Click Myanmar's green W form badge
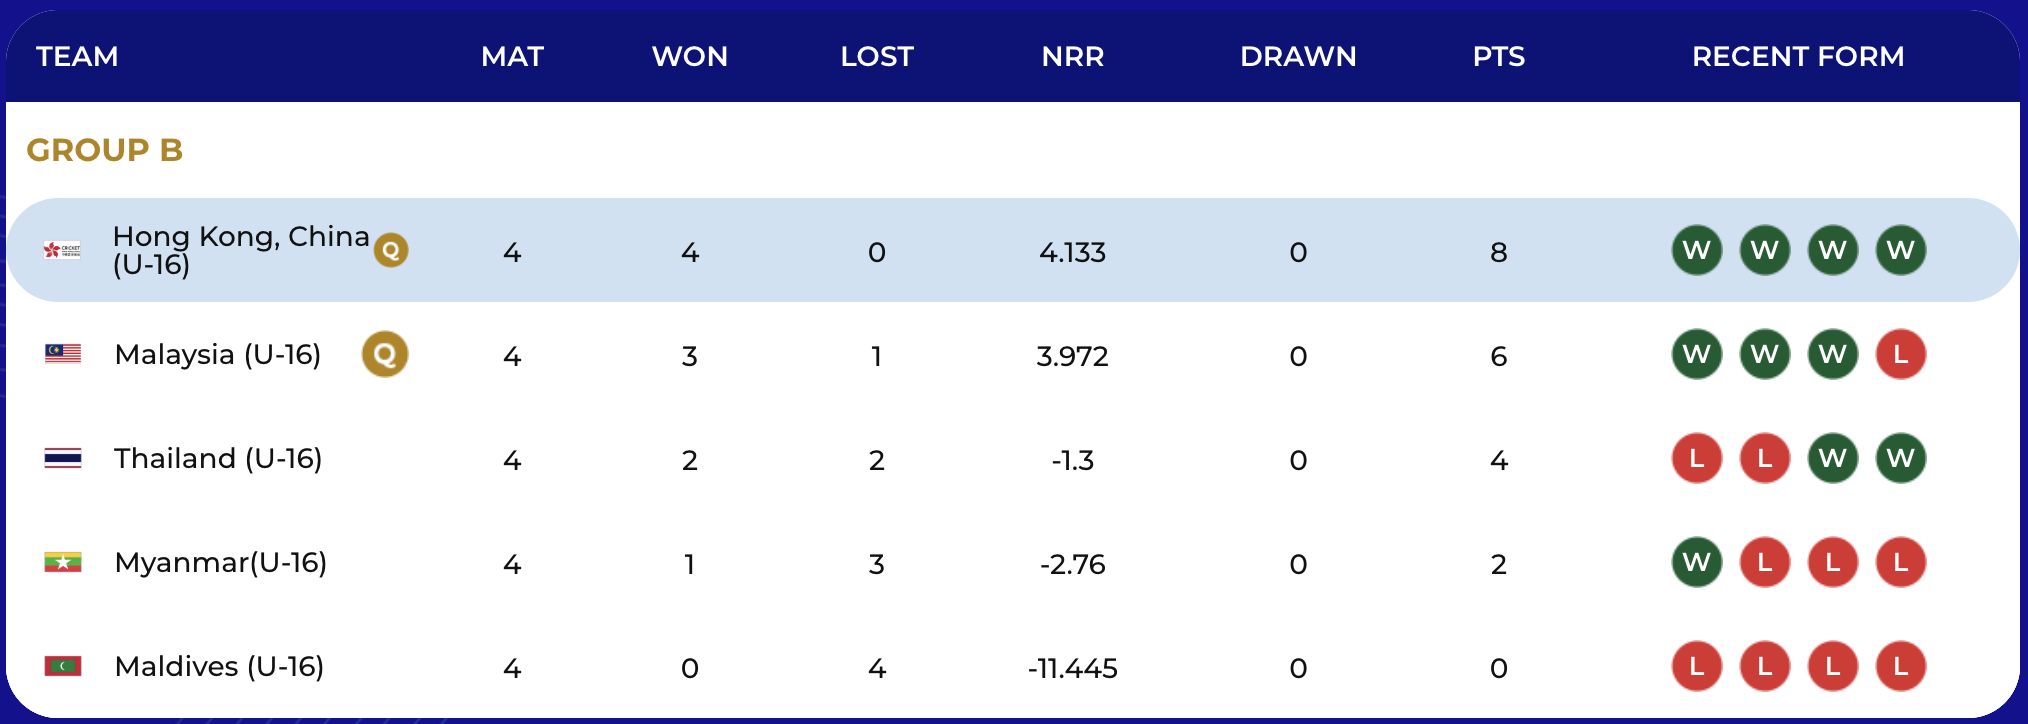2028x724 pixels. (1697, 562)
